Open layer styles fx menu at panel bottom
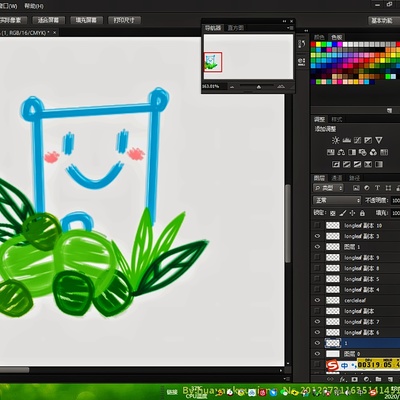Screen dimensions: 400x400 coord(343,379)
